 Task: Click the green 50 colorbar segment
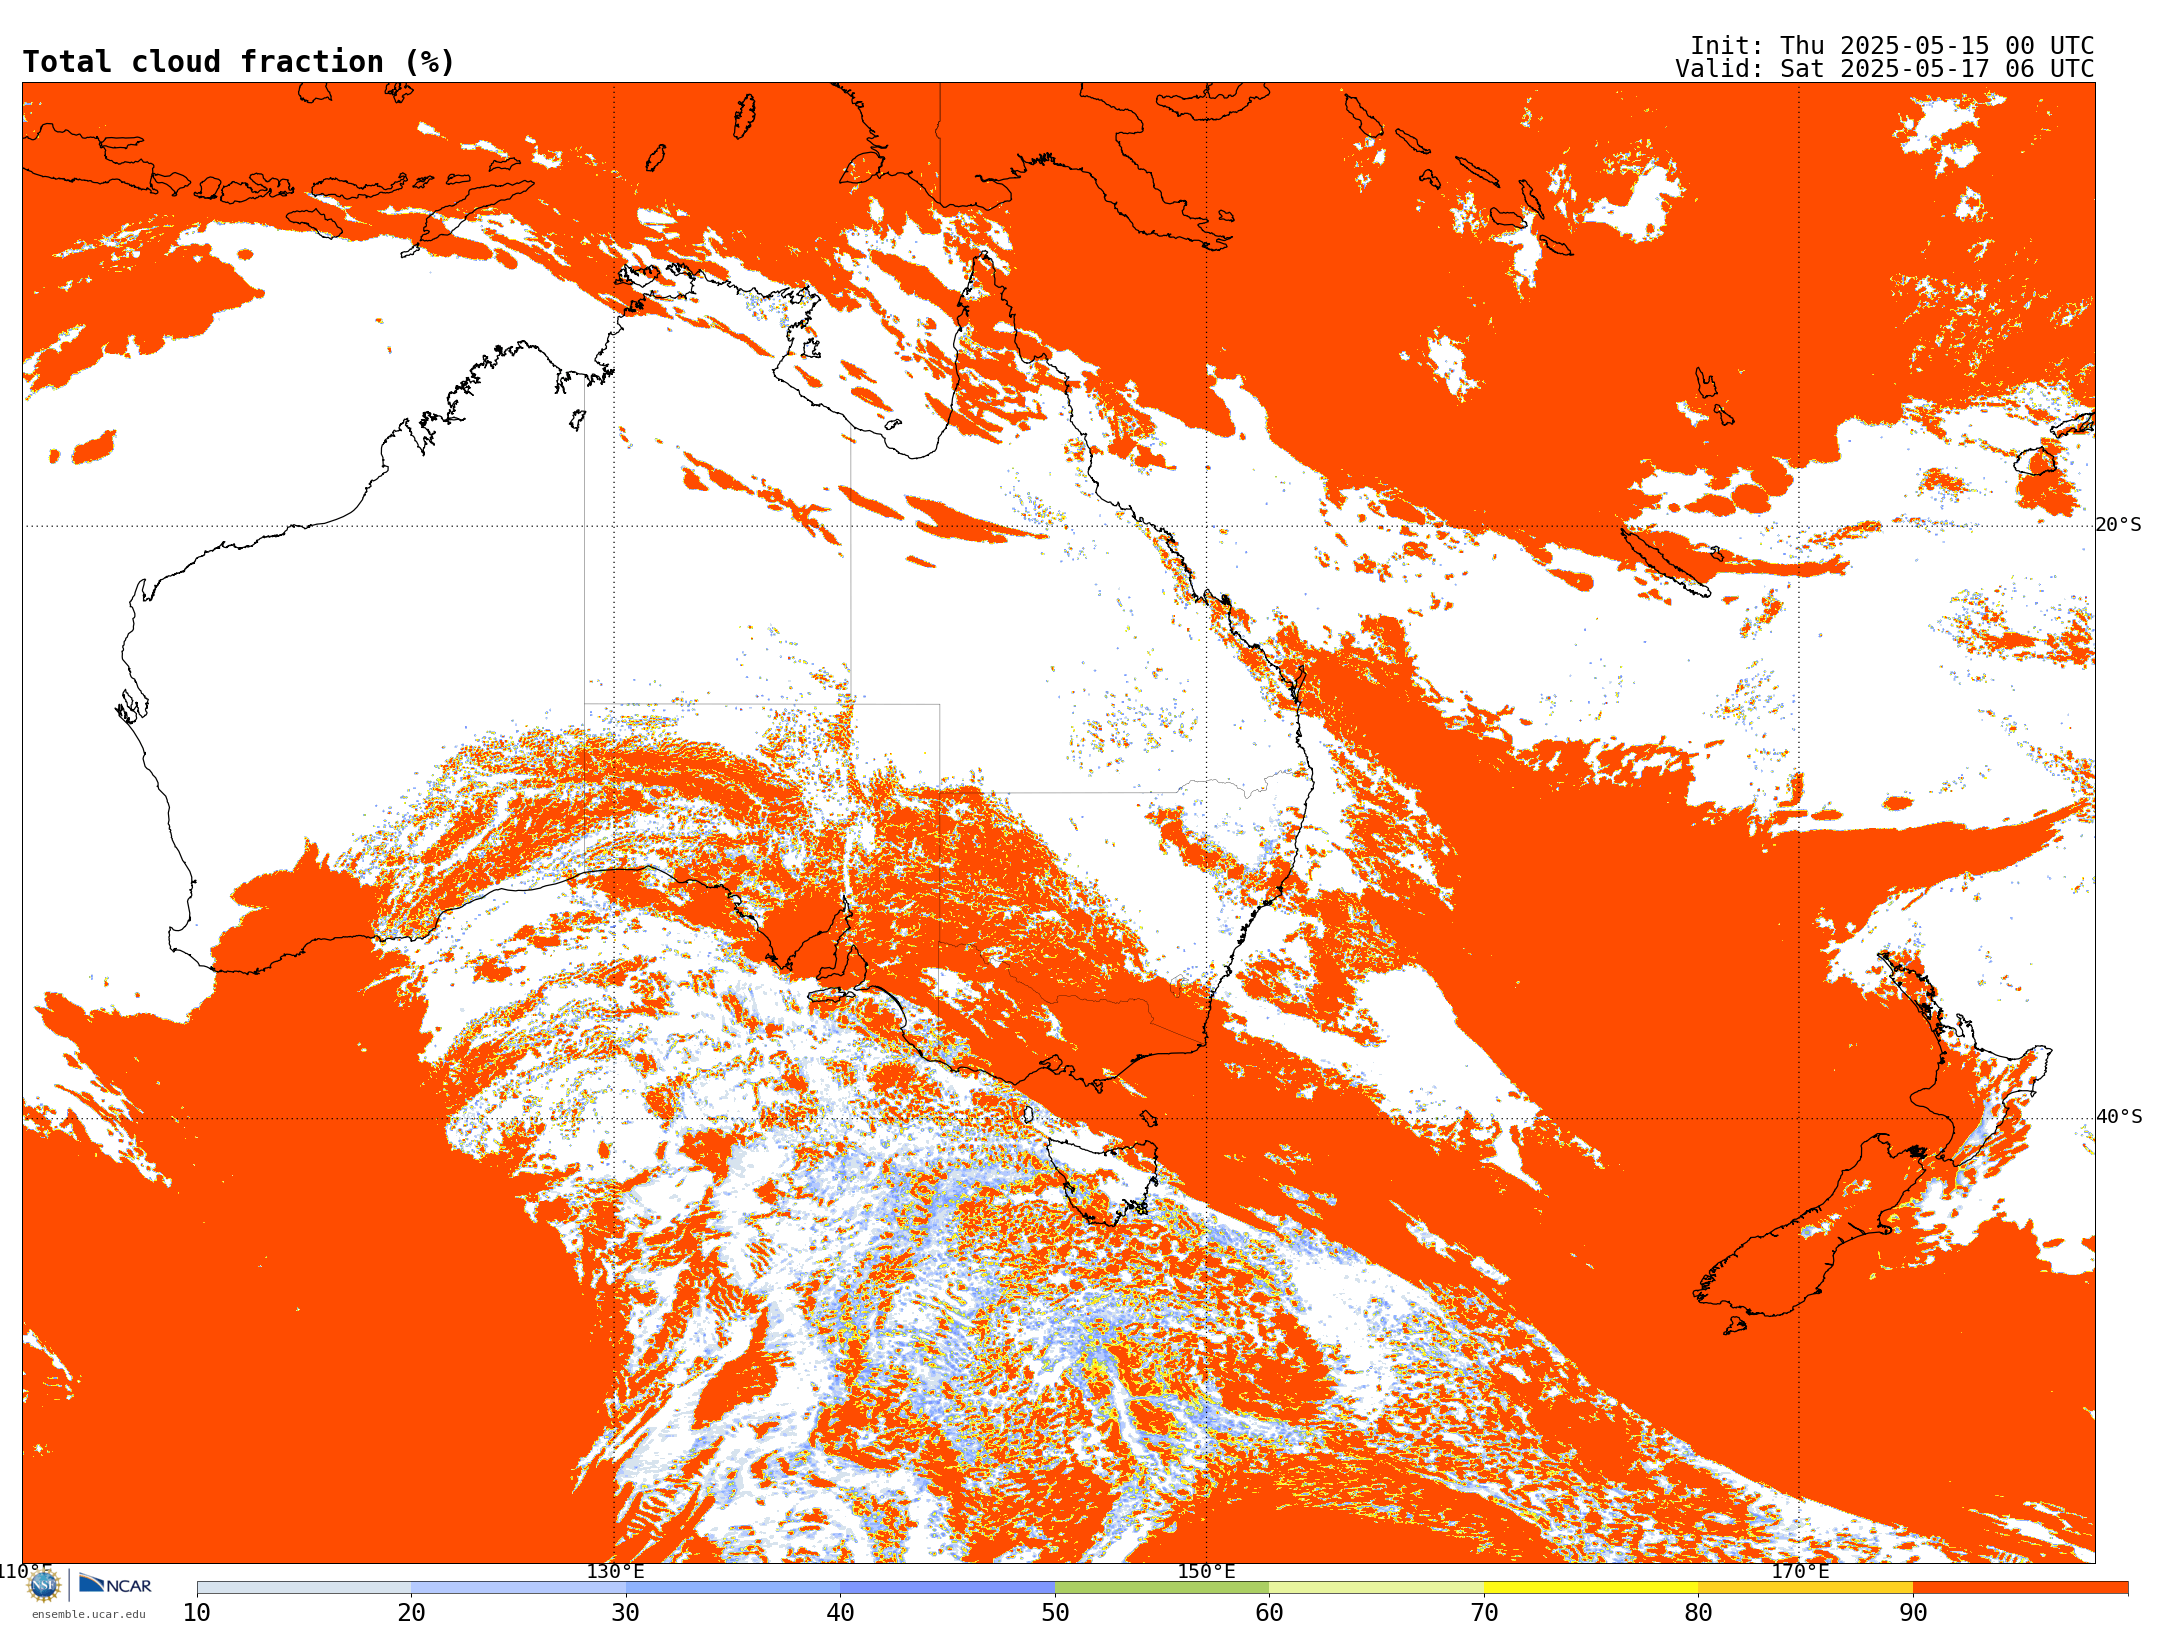coord(1162,1588)
